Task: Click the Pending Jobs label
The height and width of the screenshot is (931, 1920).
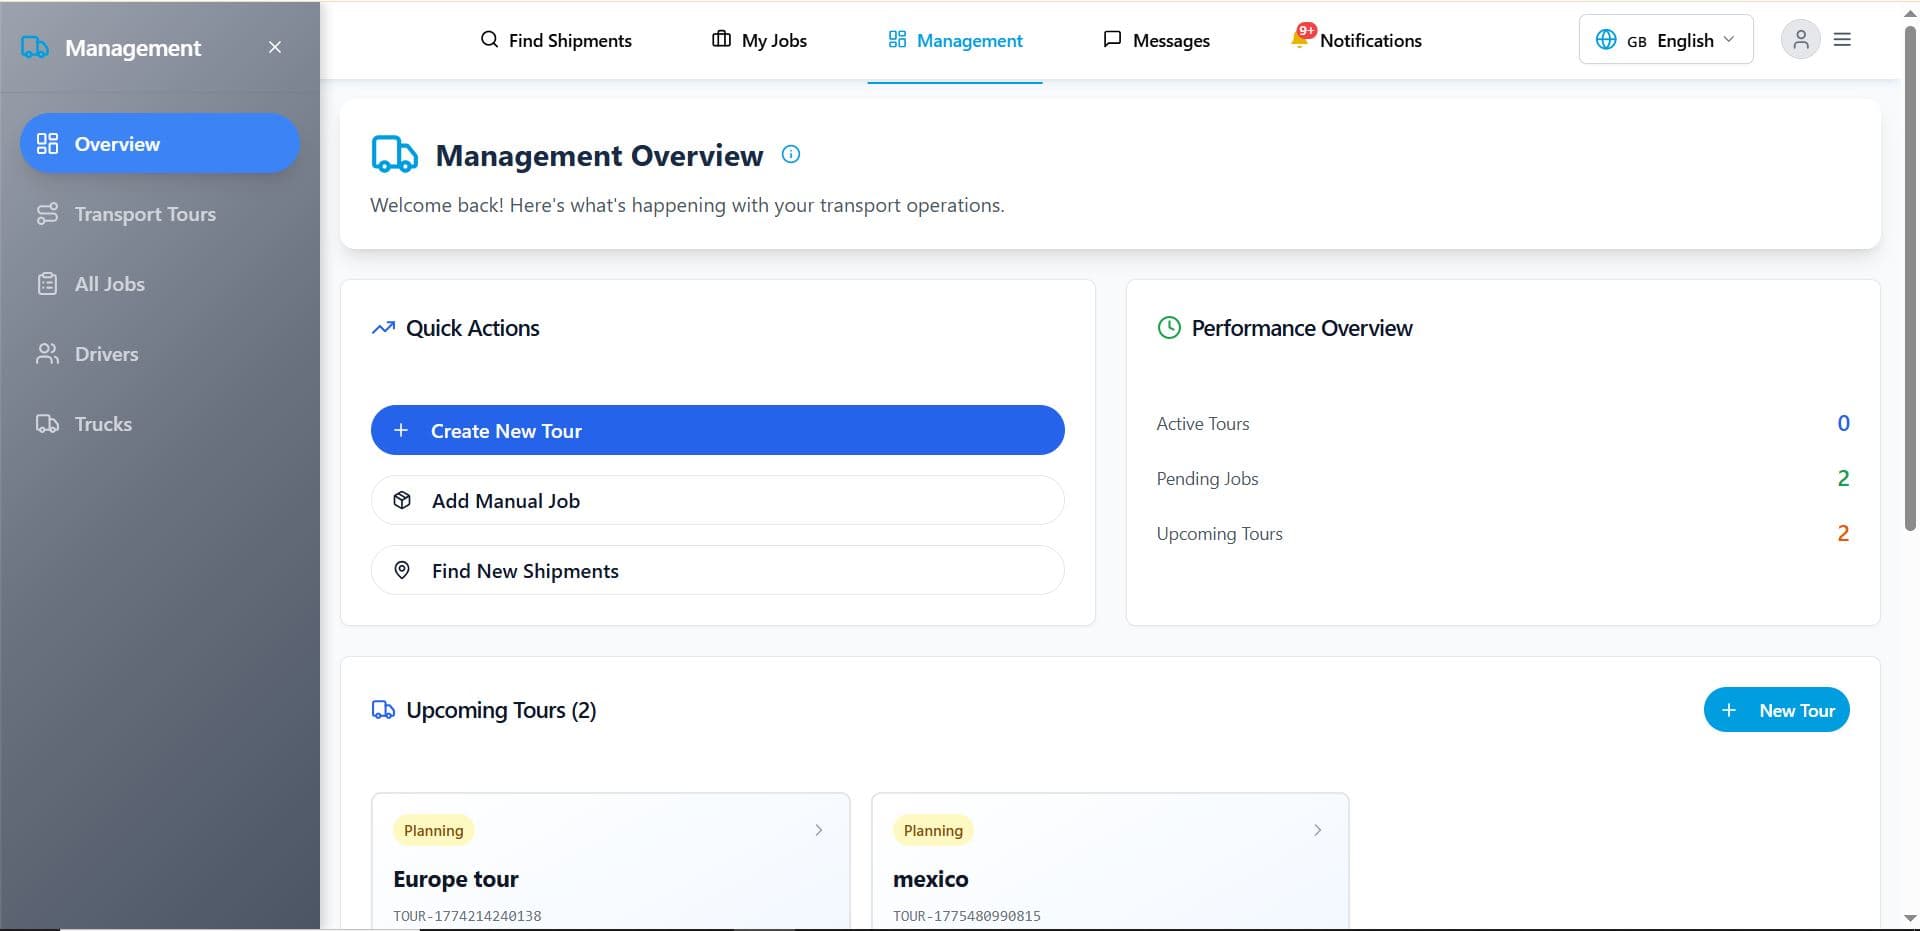Action: pyautogui.click(x=1207, y=479)
